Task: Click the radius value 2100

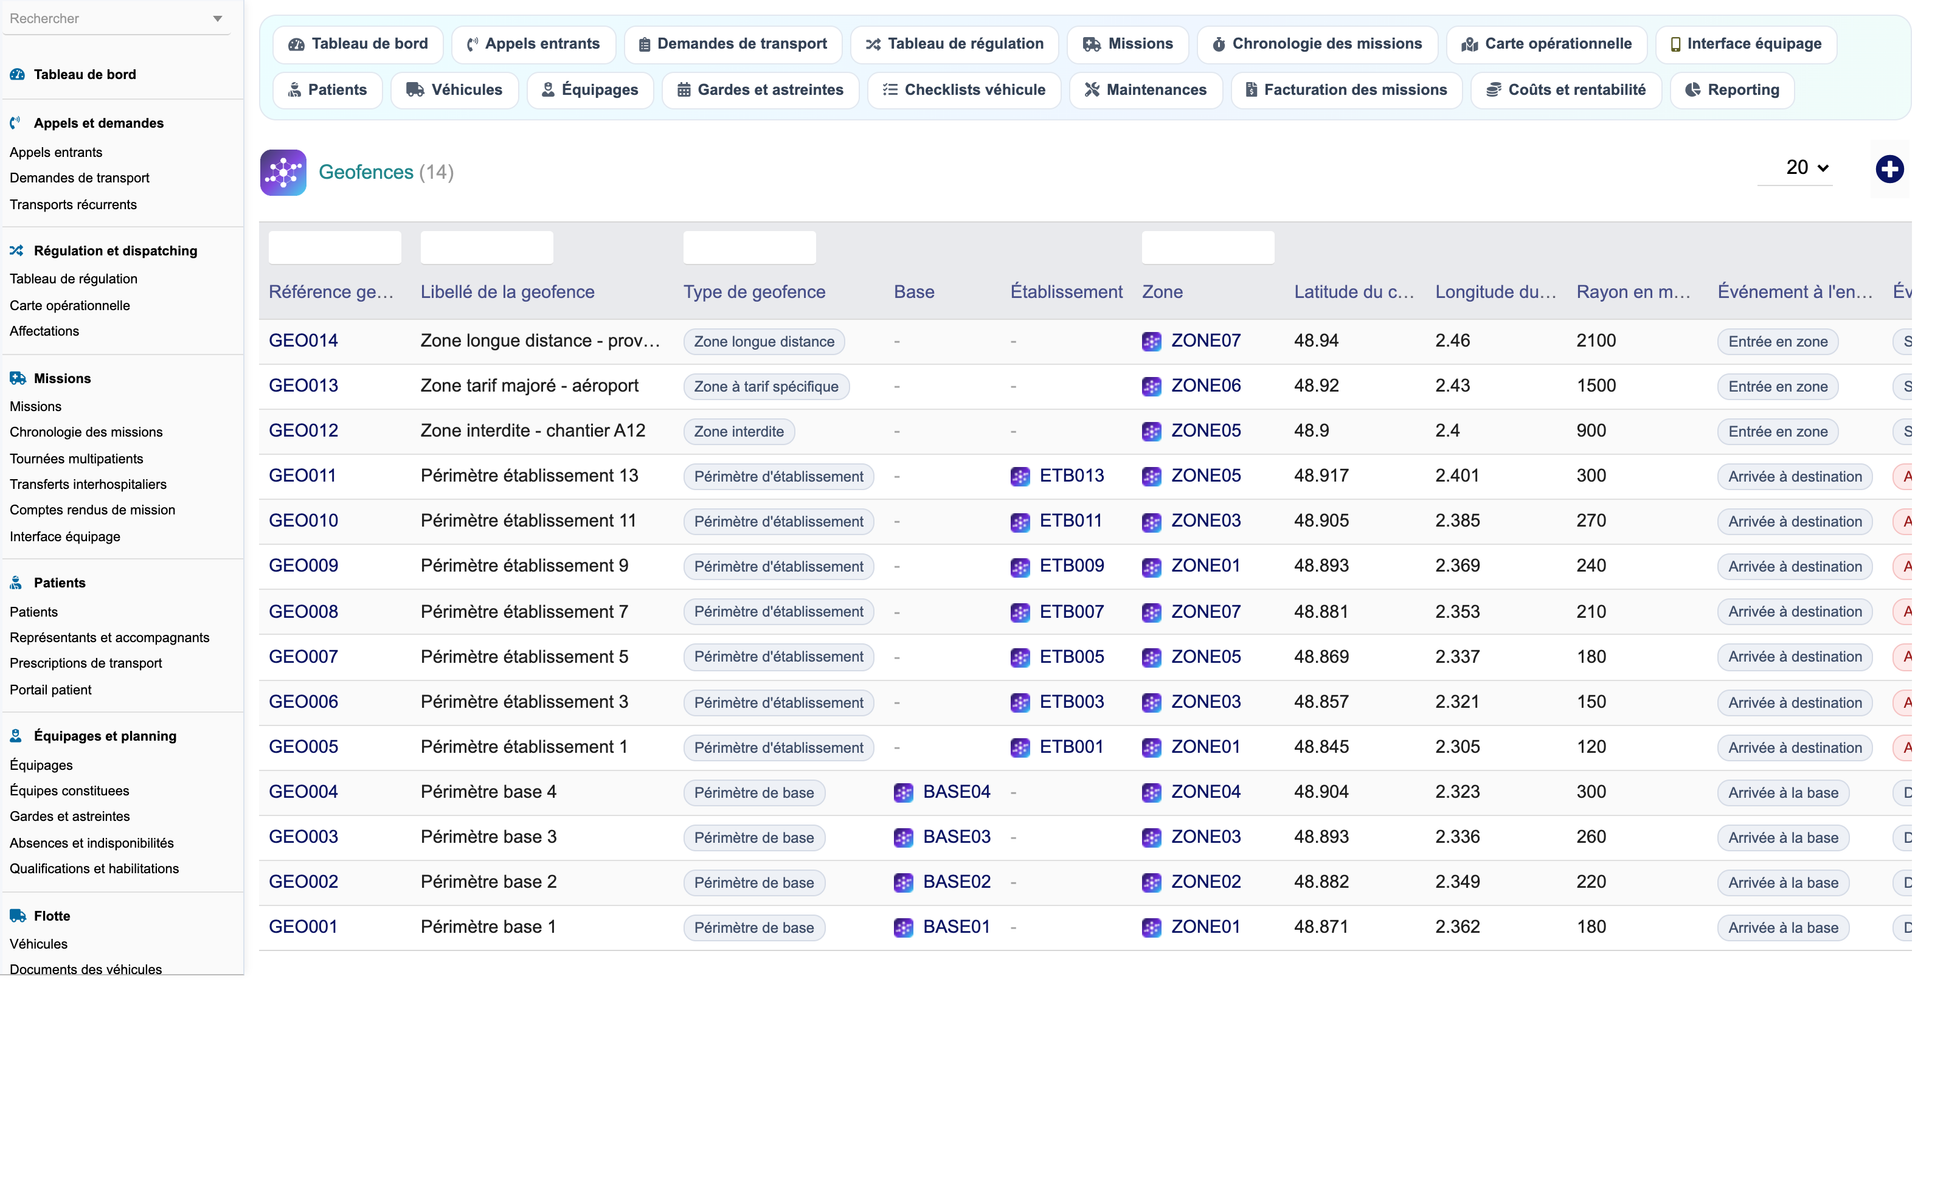Action: [1596, 341]
